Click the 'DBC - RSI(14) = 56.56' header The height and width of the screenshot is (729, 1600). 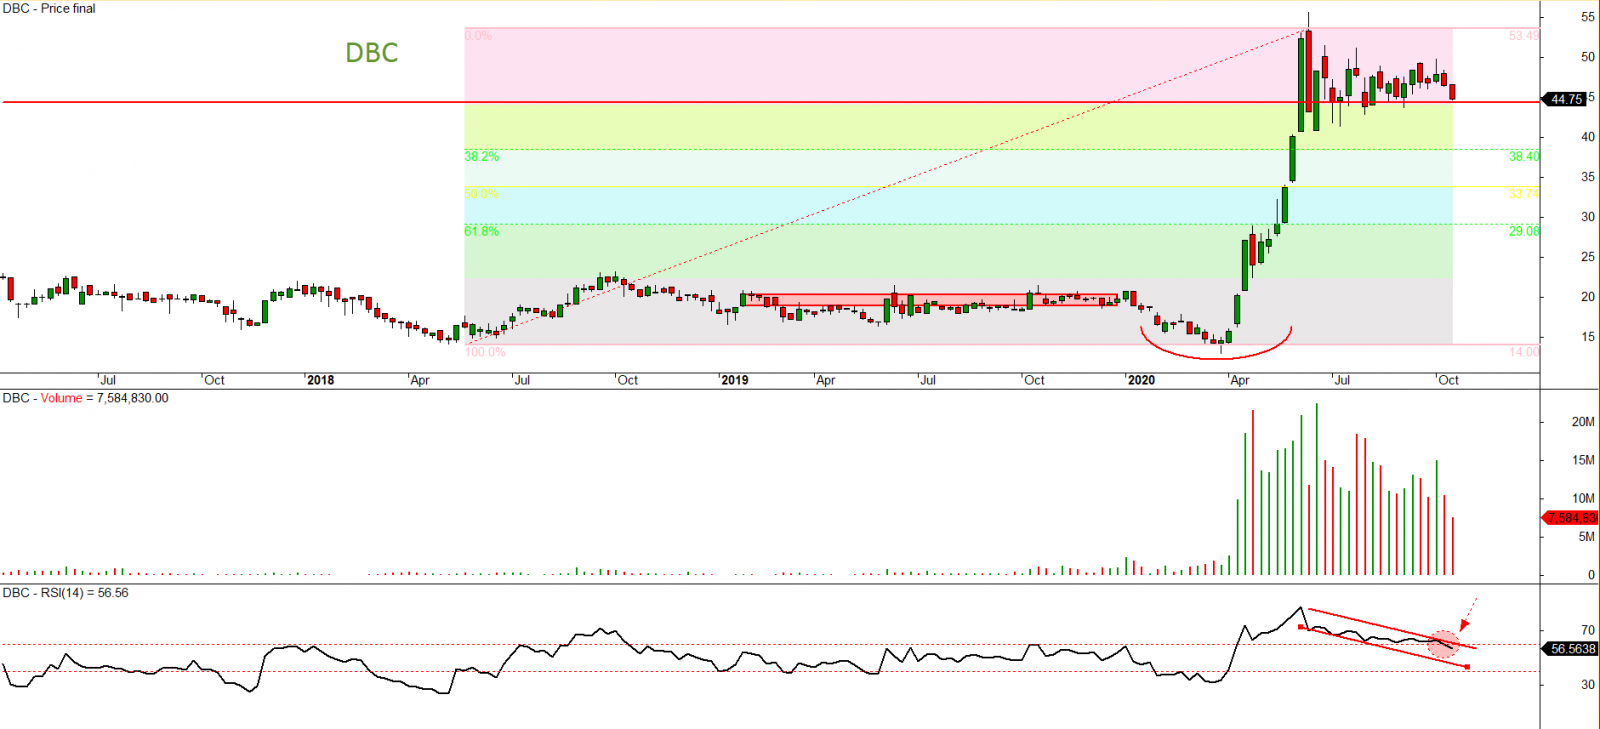(65, 593)
